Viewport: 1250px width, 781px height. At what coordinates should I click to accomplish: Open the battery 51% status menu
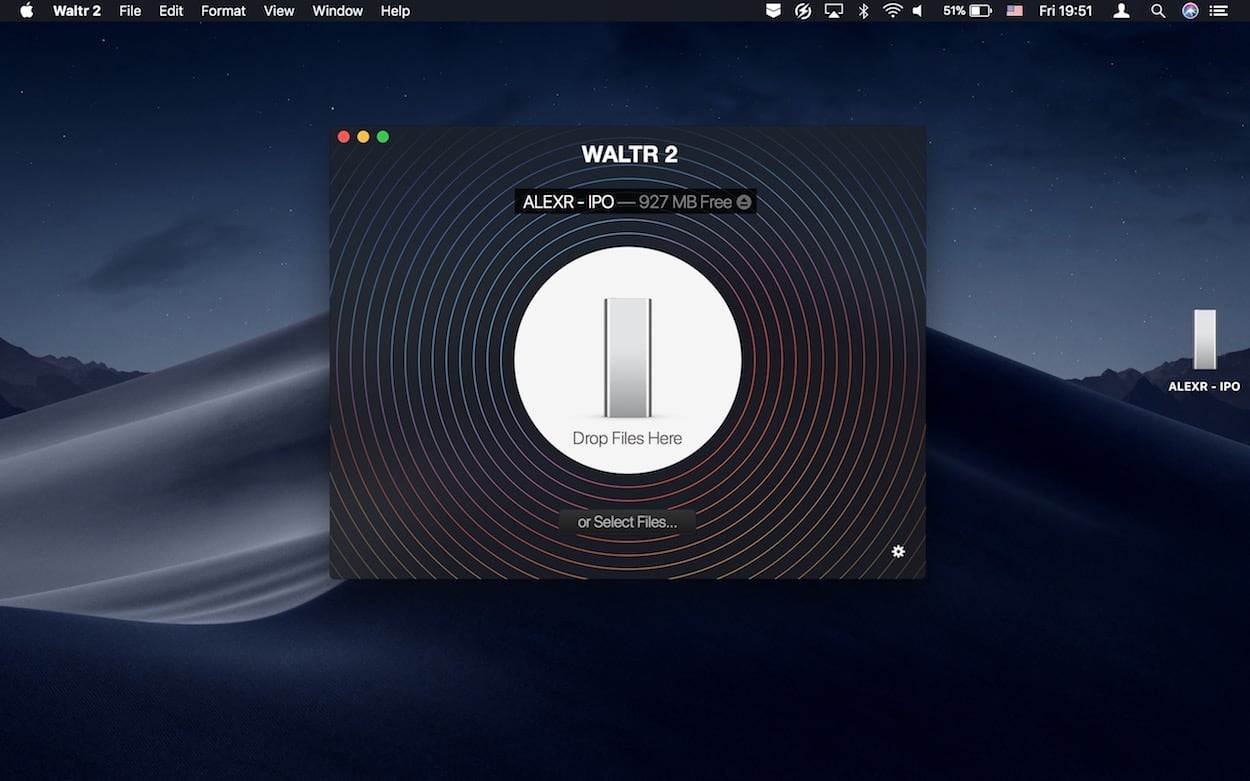coord(966,11)
